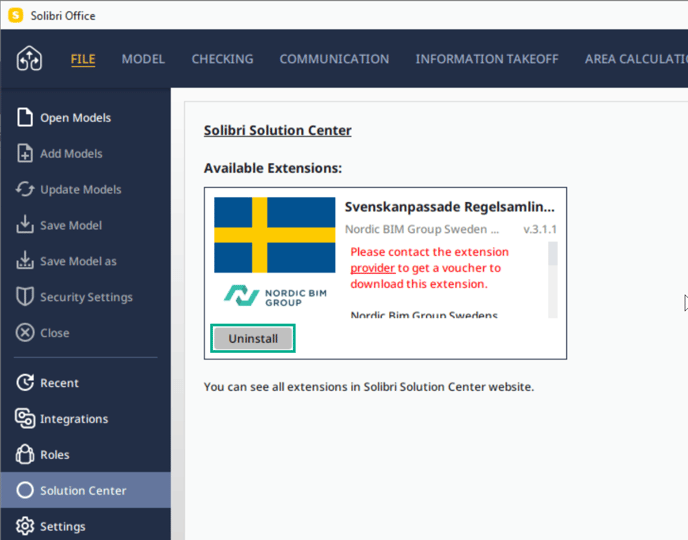The image size is (688, 540).
Task: Select the Add Models label
Action: pos(71,154)
